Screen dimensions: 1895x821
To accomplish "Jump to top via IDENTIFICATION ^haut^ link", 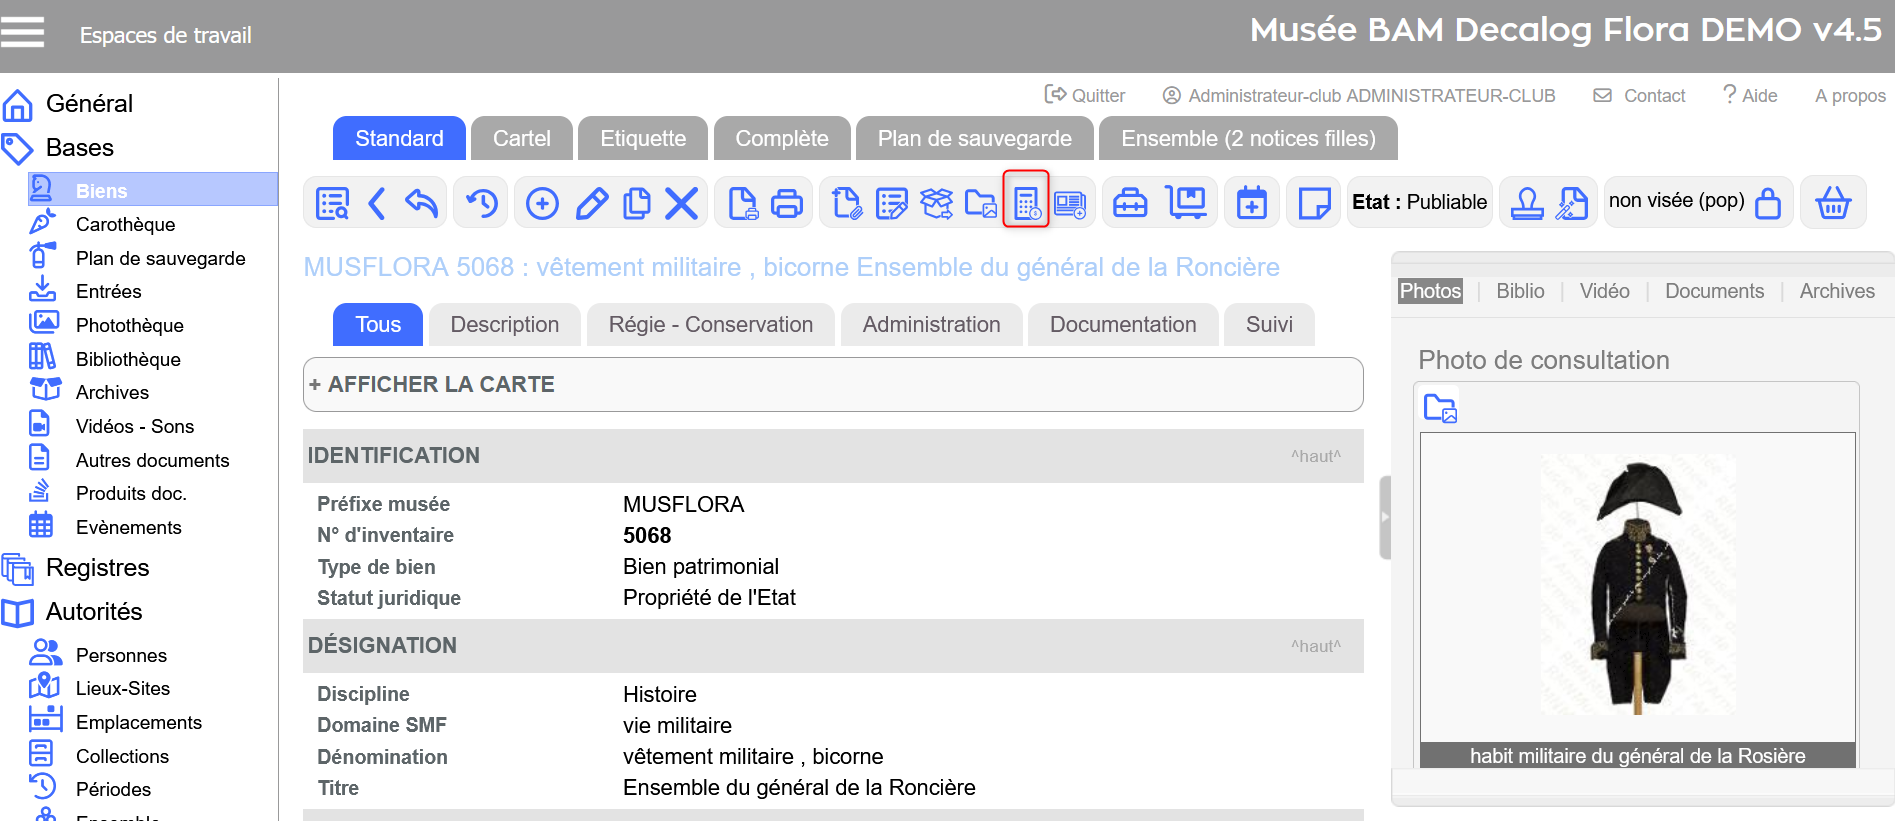I will tap(1315, 456).
